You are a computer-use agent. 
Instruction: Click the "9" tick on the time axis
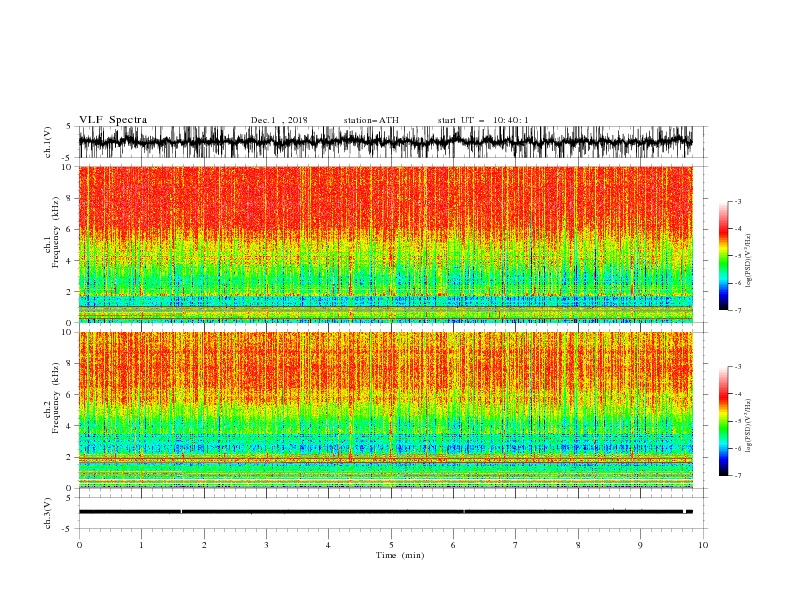[x=640, y=545]
